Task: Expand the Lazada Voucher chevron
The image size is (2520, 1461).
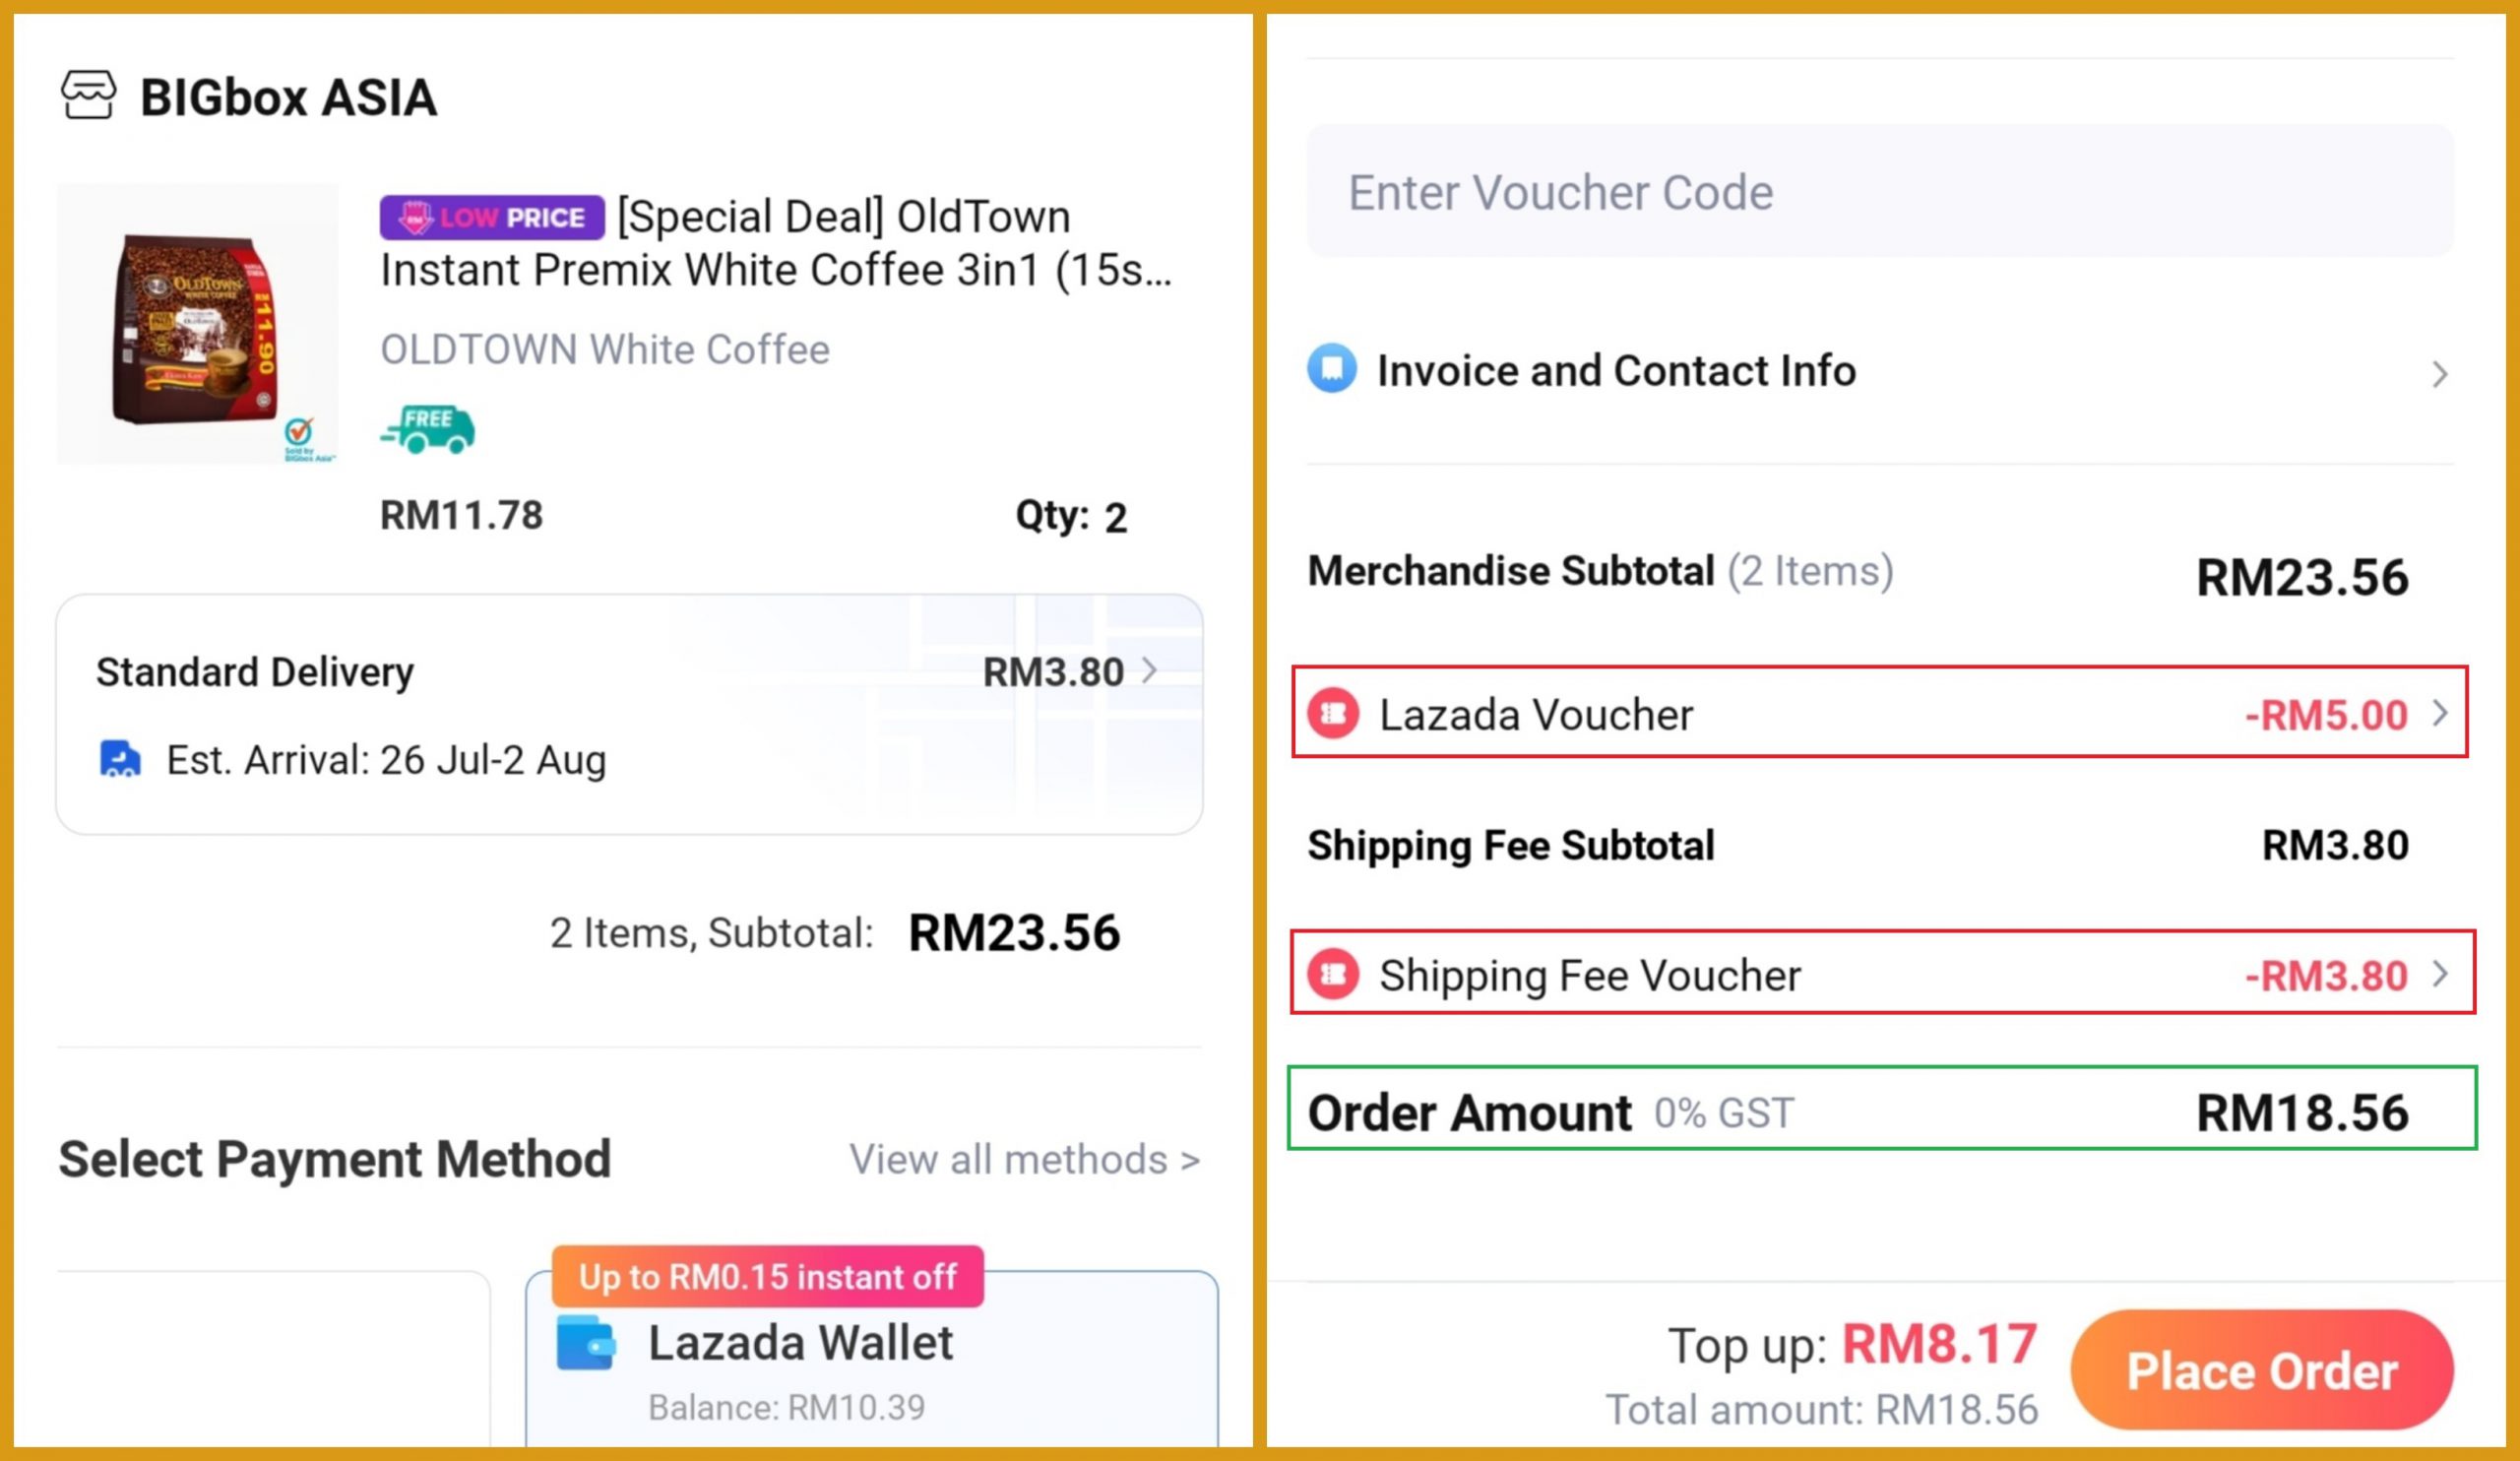Action: click(2440, 713)
